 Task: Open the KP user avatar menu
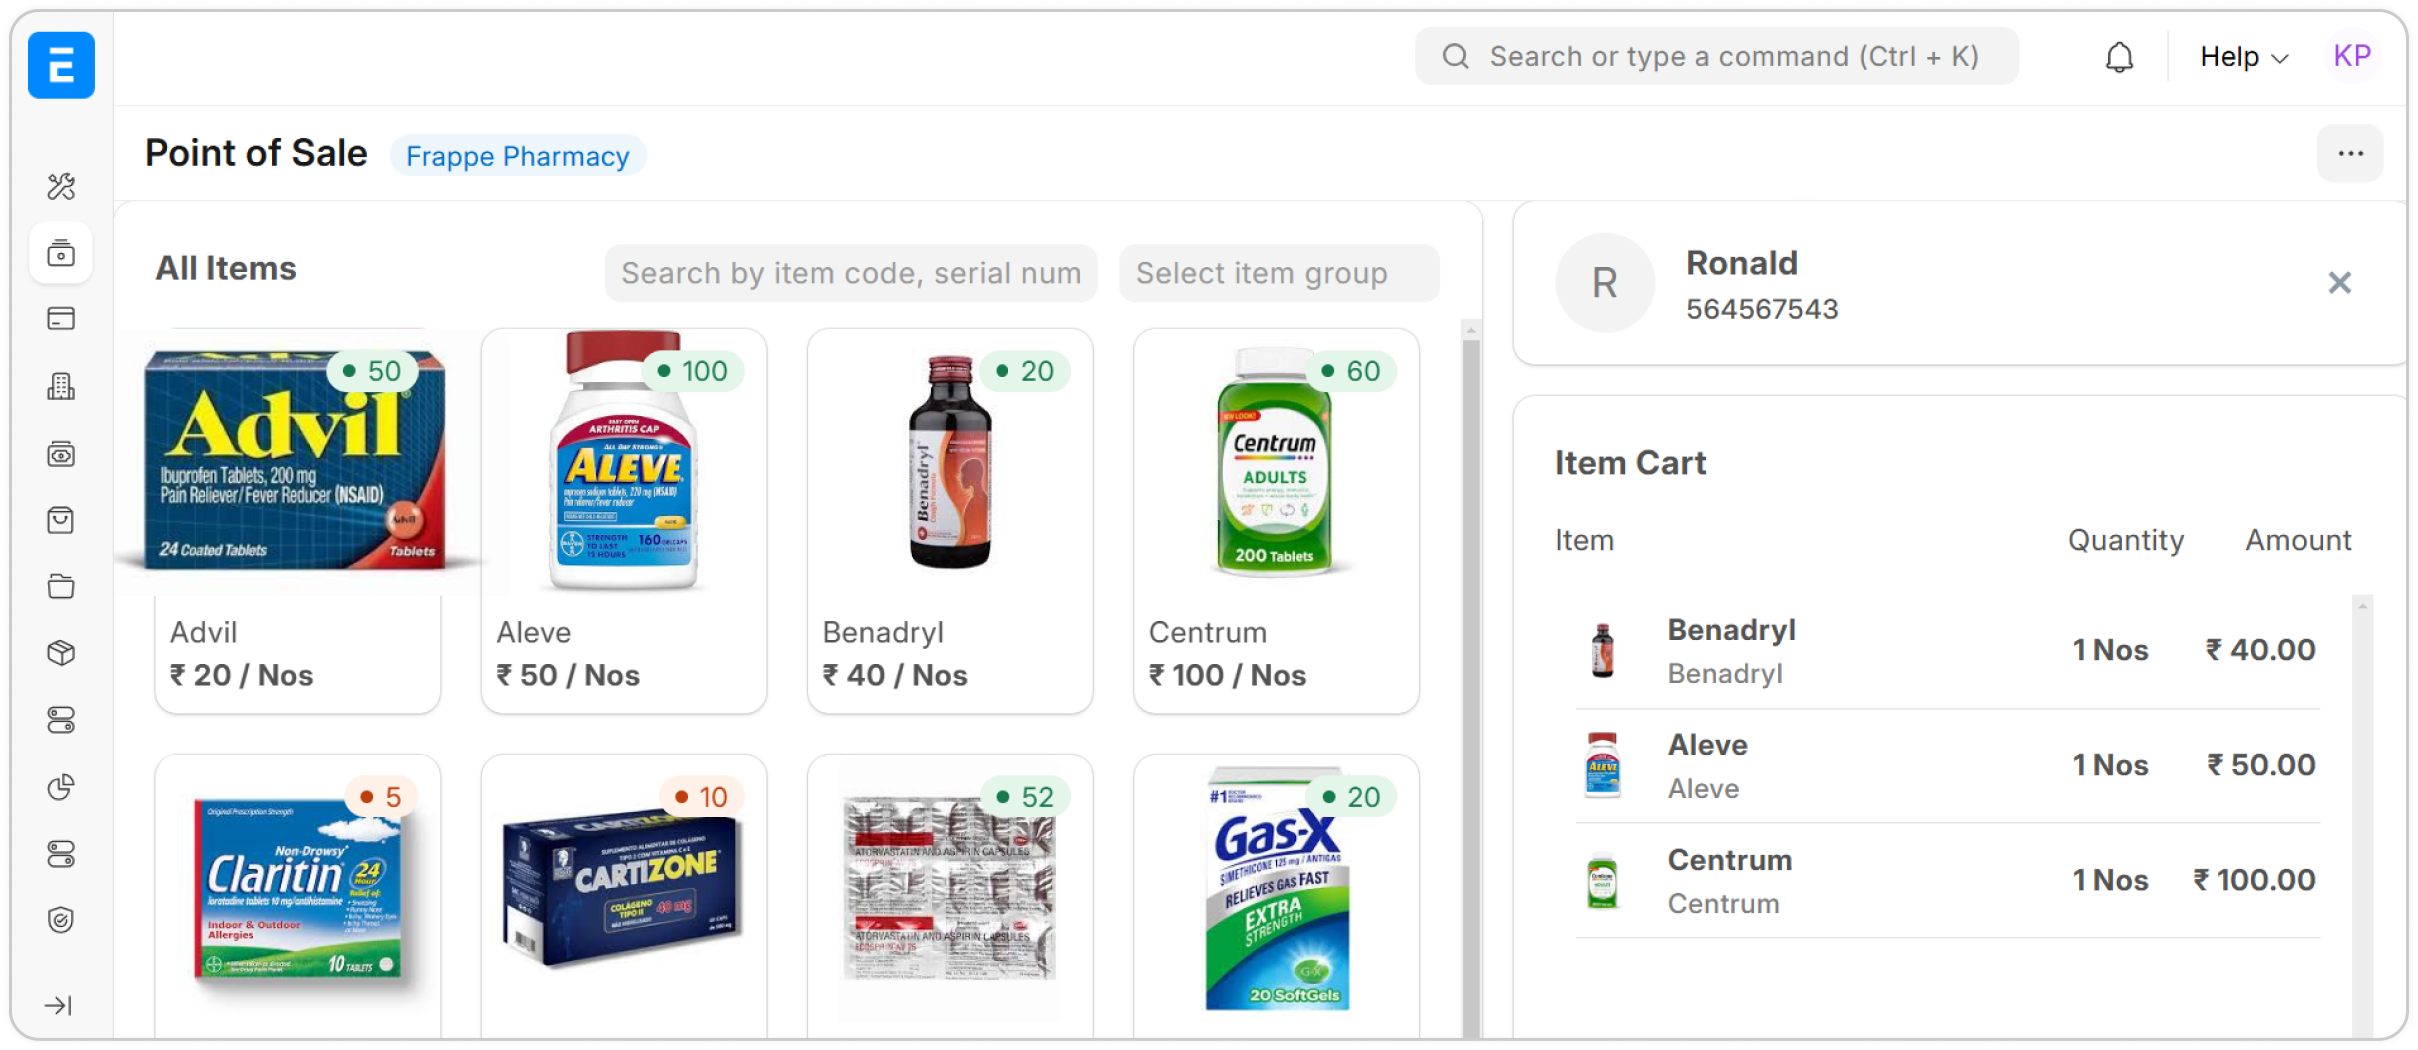coord(2351,56)
